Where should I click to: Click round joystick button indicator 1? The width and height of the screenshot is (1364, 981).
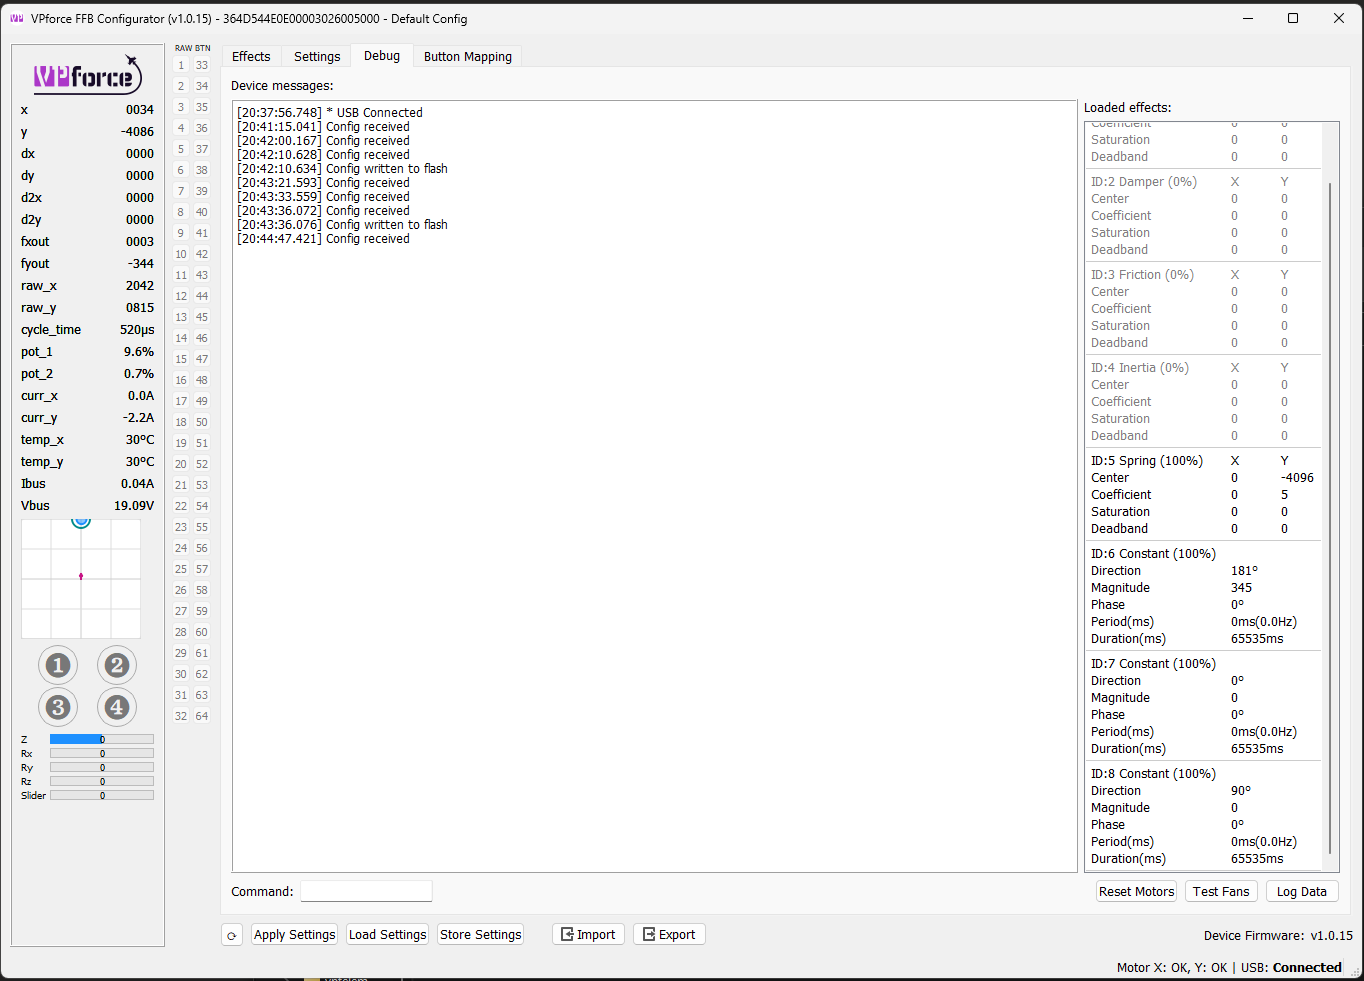[x=58, y=665]
